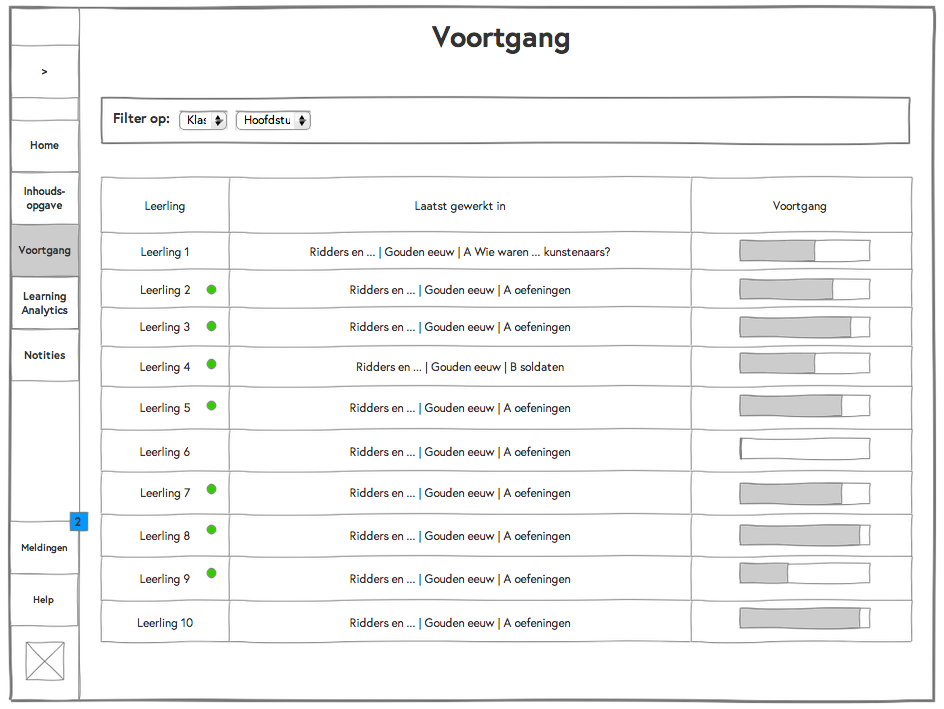Click the progress bar of Leerling 4
The width and height of the screenshot is (944, 709).
[805, 364]
